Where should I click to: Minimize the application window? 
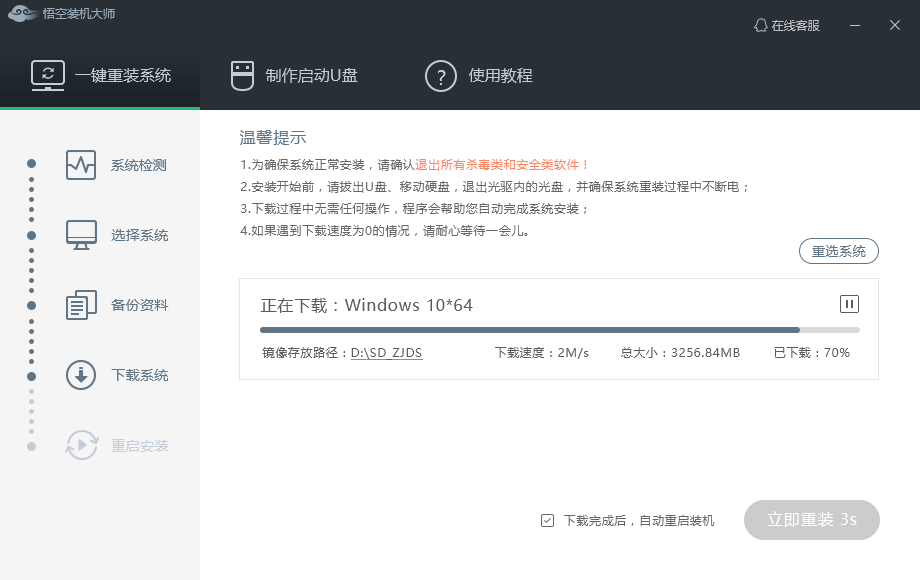coord(855,25)
